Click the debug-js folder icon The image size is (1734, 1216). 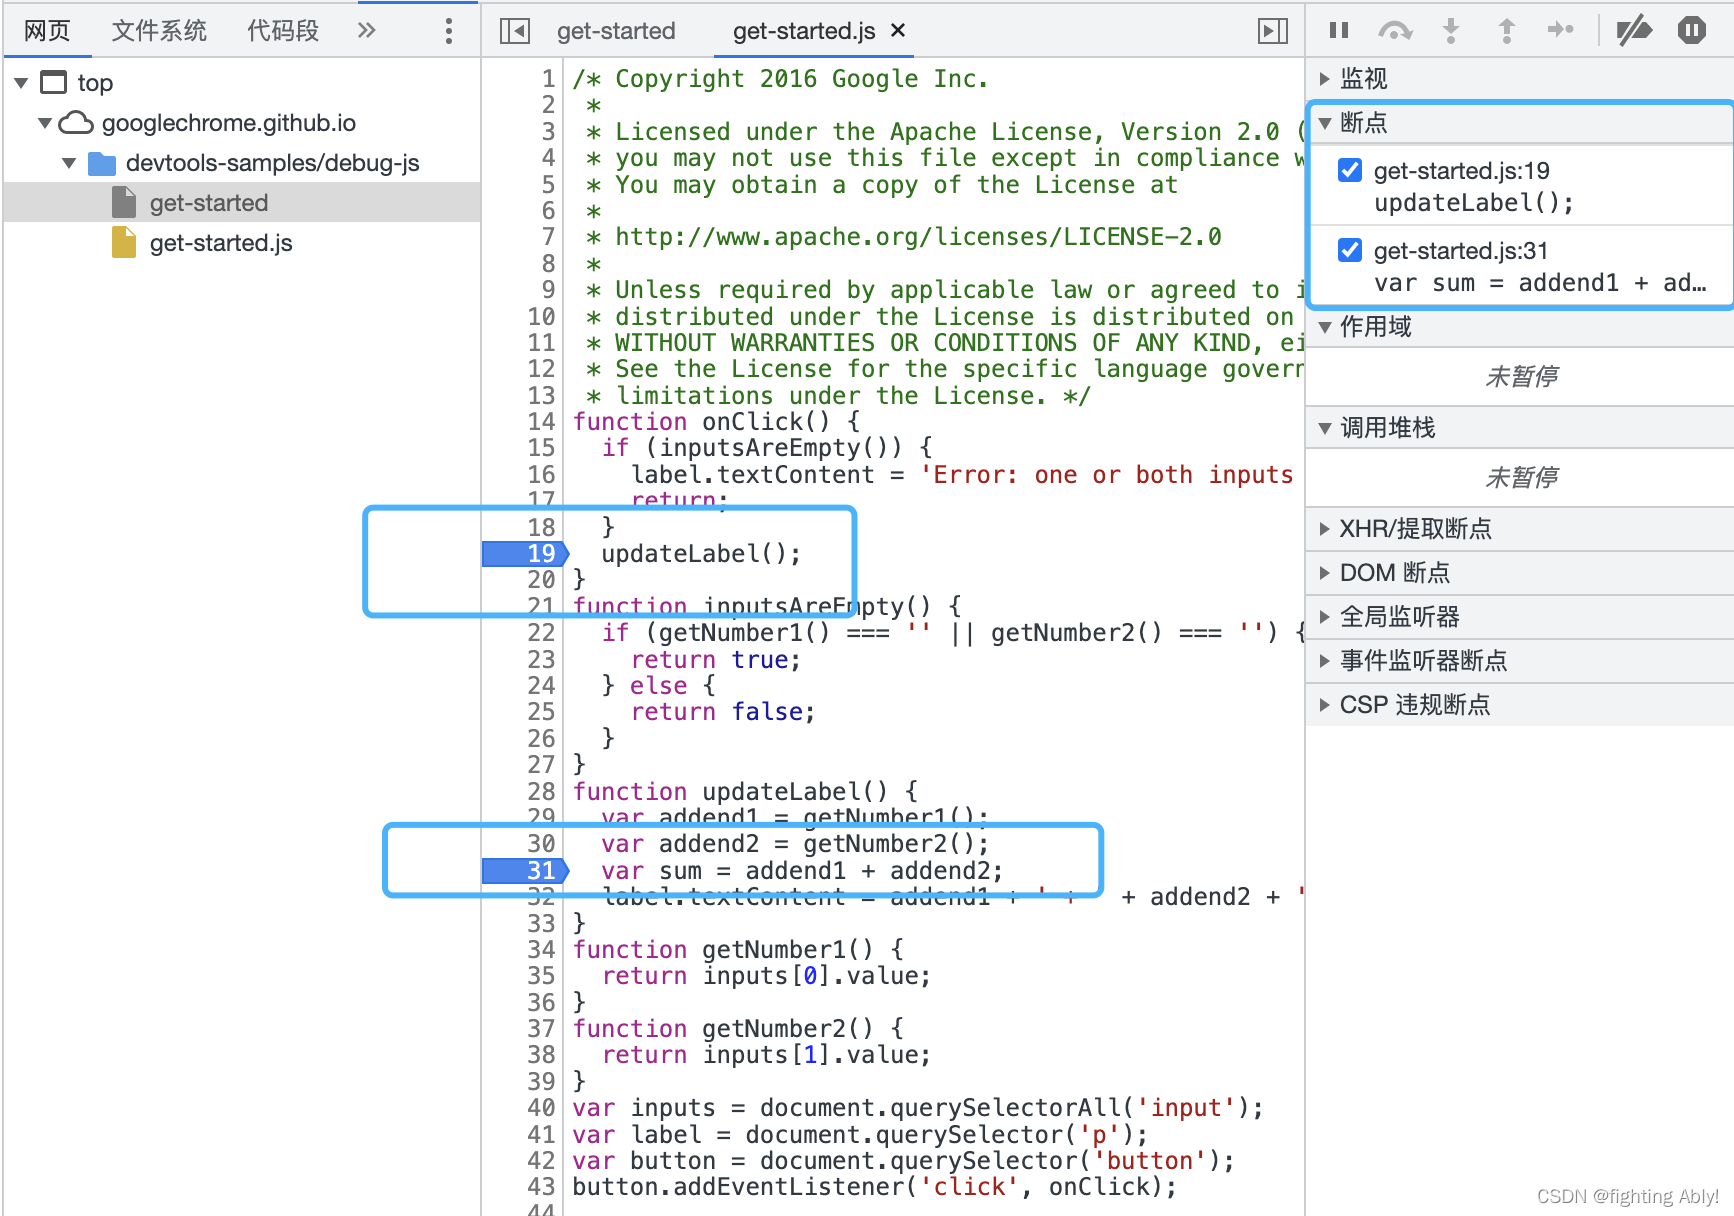[102, 163]
